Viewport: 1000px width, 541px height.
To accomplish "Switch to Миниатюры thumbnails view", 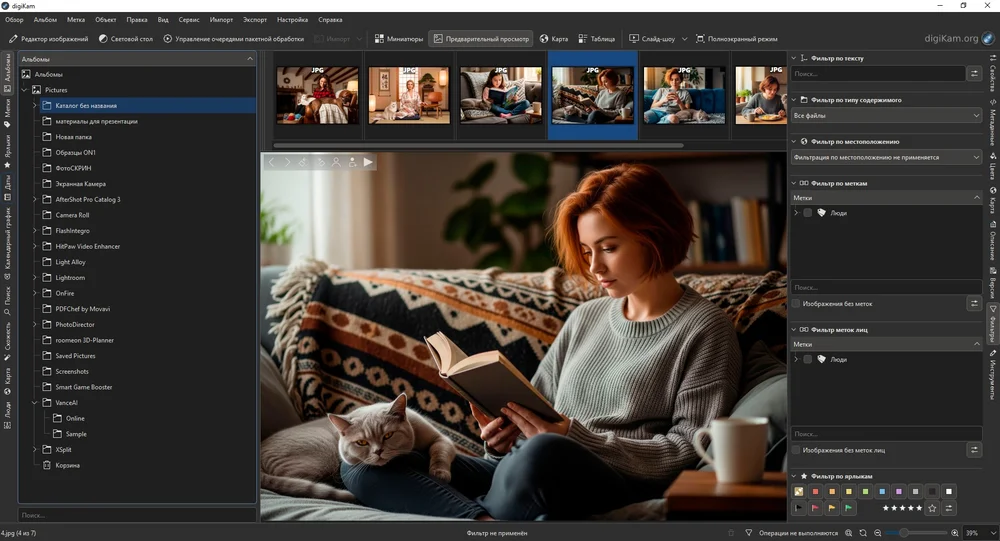I will point(398,39).
